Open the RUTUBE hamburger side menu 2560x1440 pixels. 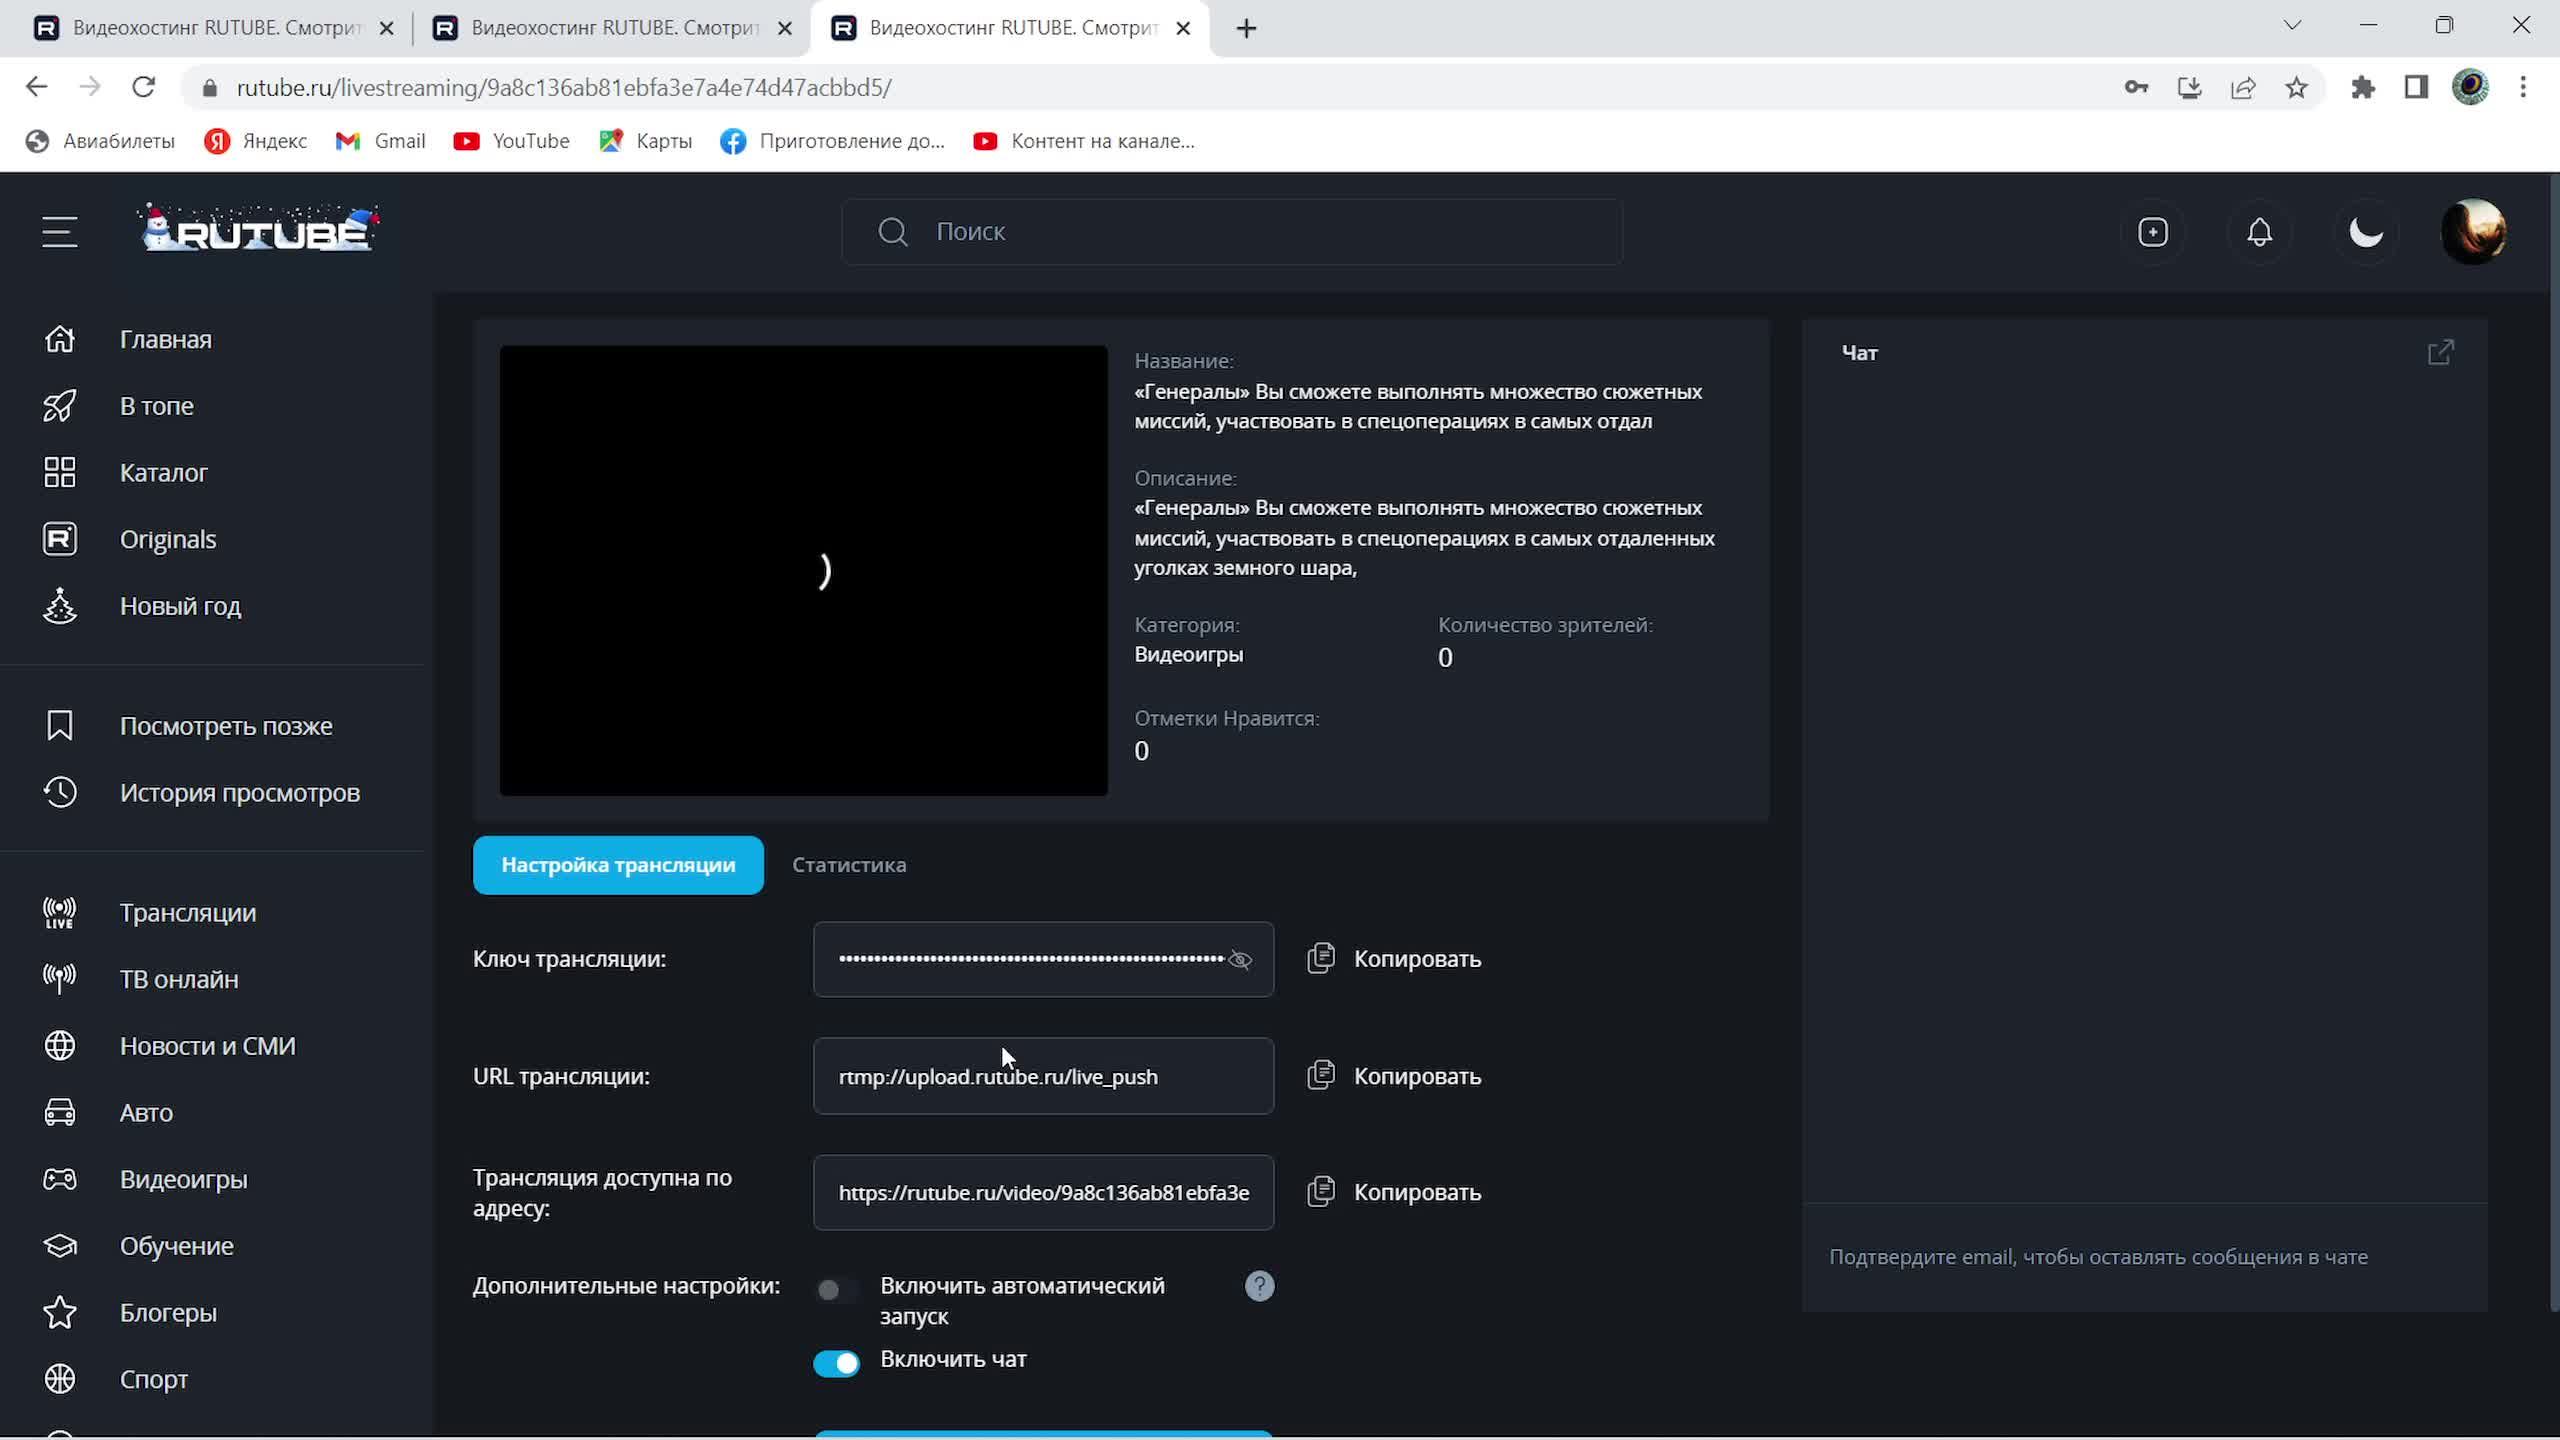pyautogui.click(x=59, y=232)
